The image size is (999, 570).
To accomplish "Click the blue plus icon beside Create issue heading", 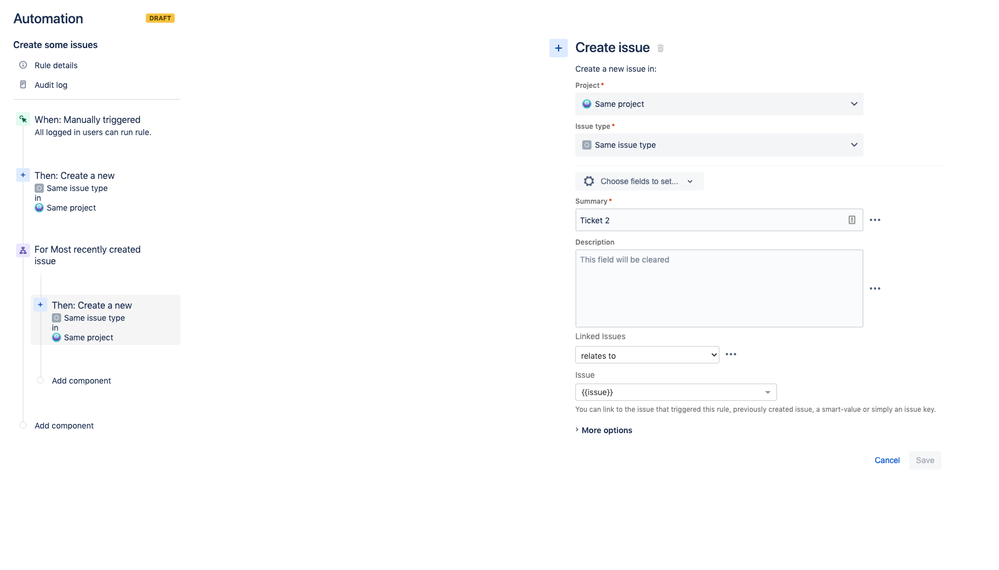I will tap(558, 48).
